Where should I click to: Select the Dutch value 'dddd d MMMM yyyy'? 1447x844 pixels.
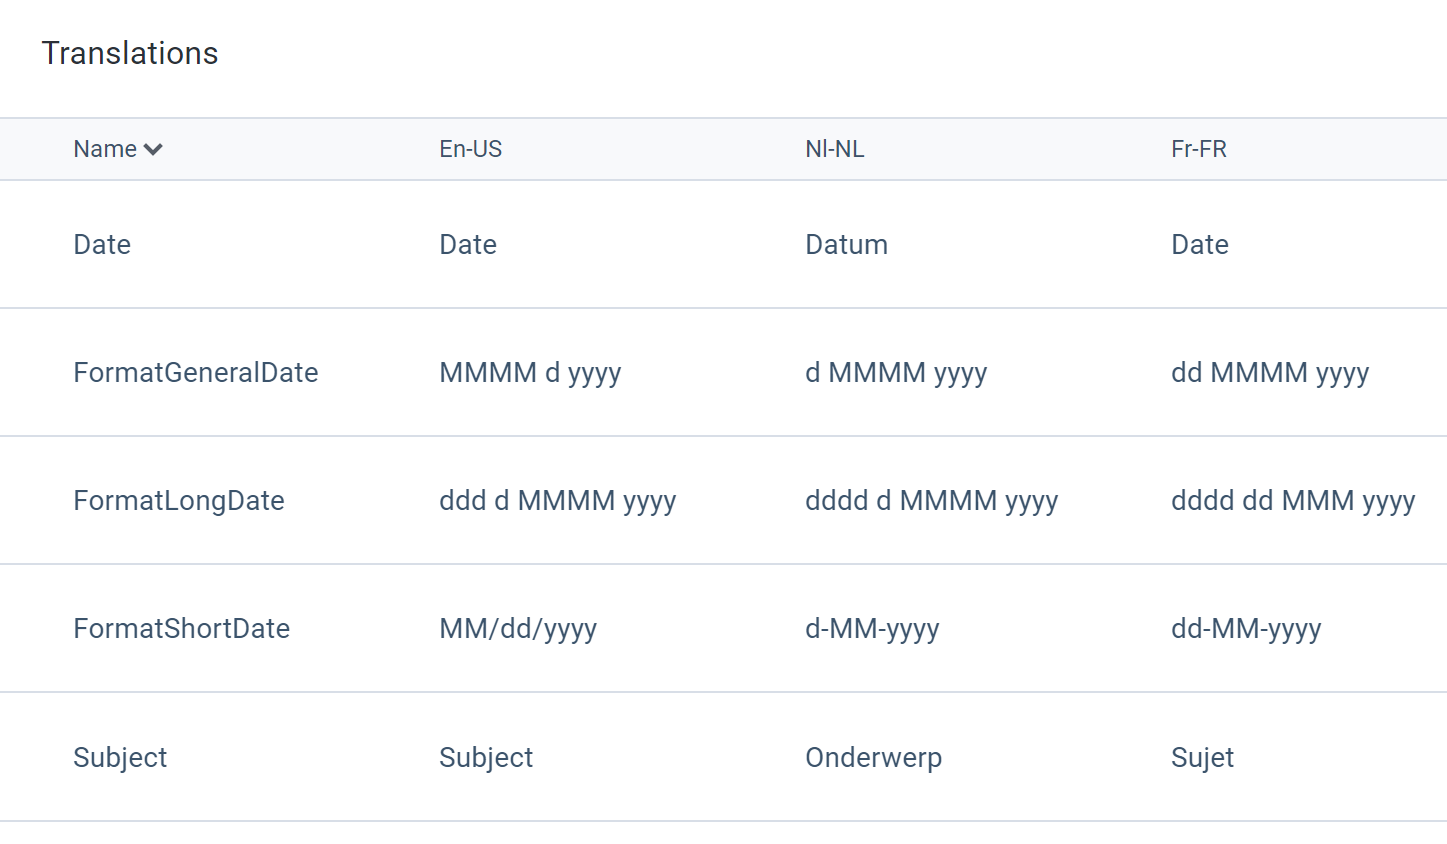coord(931,501)
